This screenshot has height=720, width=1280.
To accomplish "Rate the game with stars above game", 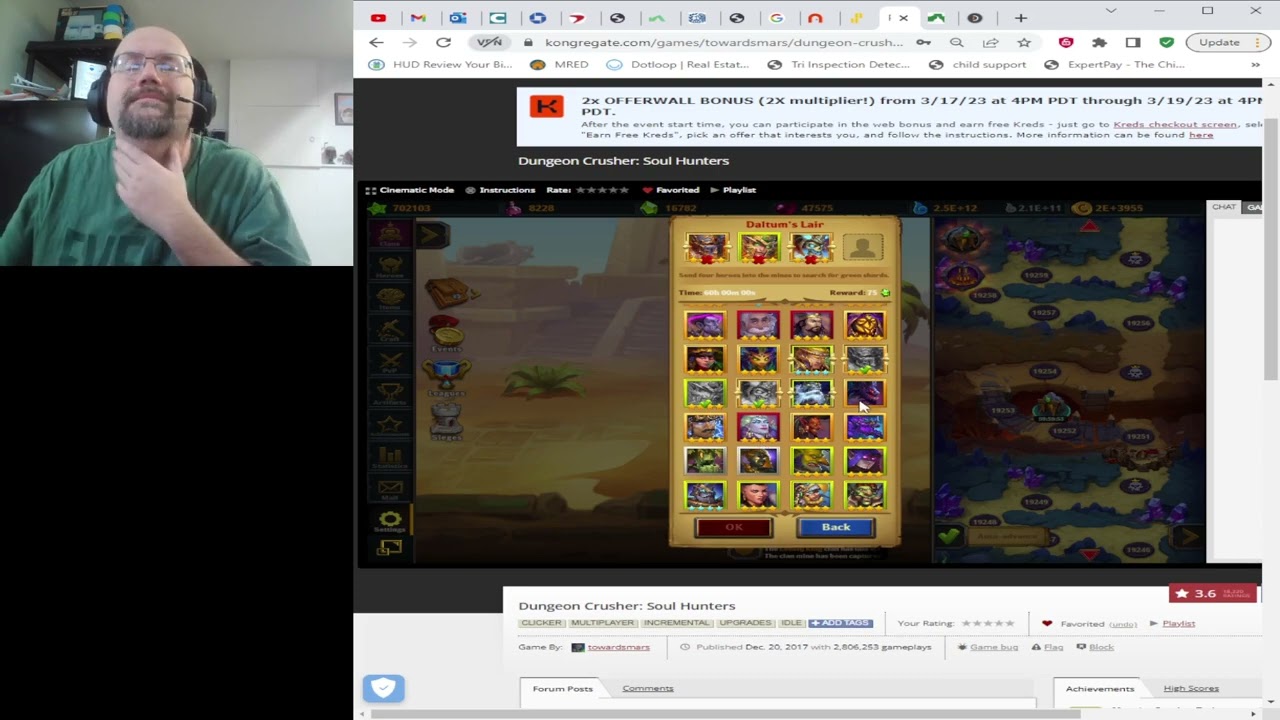I will [x=602, y=190].
